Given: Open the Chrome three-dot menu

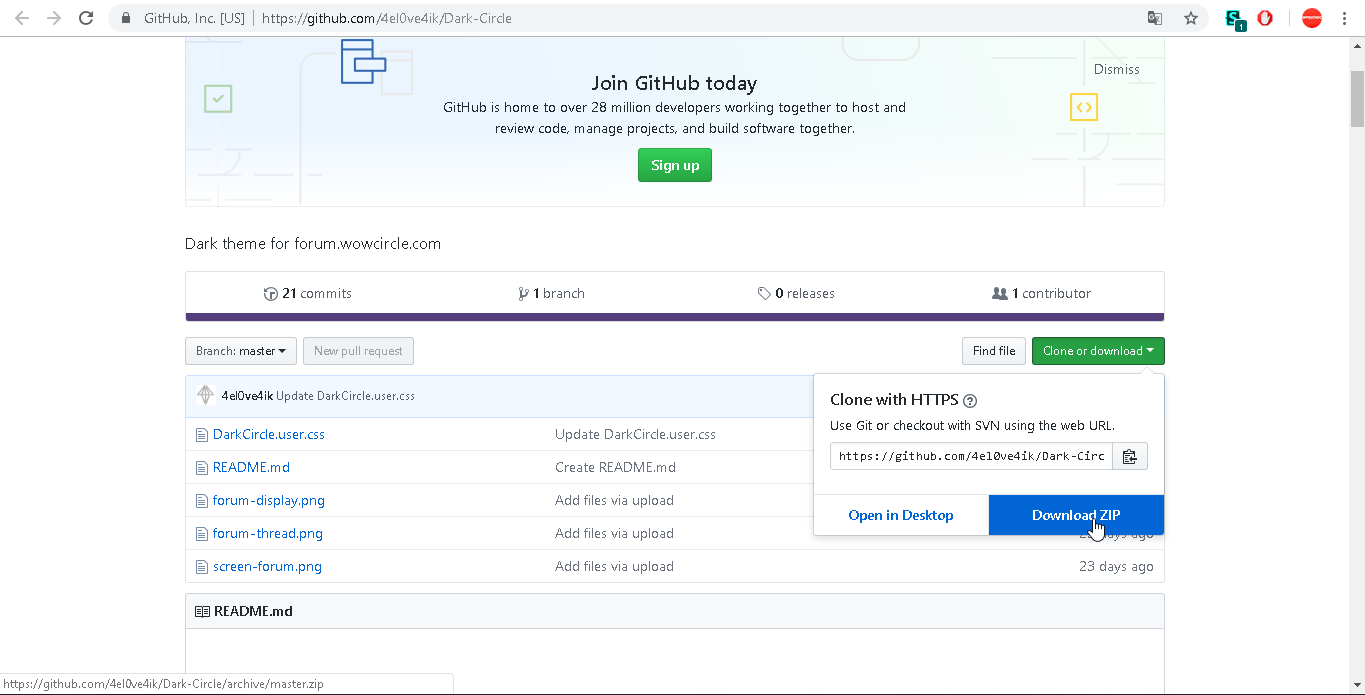Looking at the screenshot, I should (x=1344, y=18).
